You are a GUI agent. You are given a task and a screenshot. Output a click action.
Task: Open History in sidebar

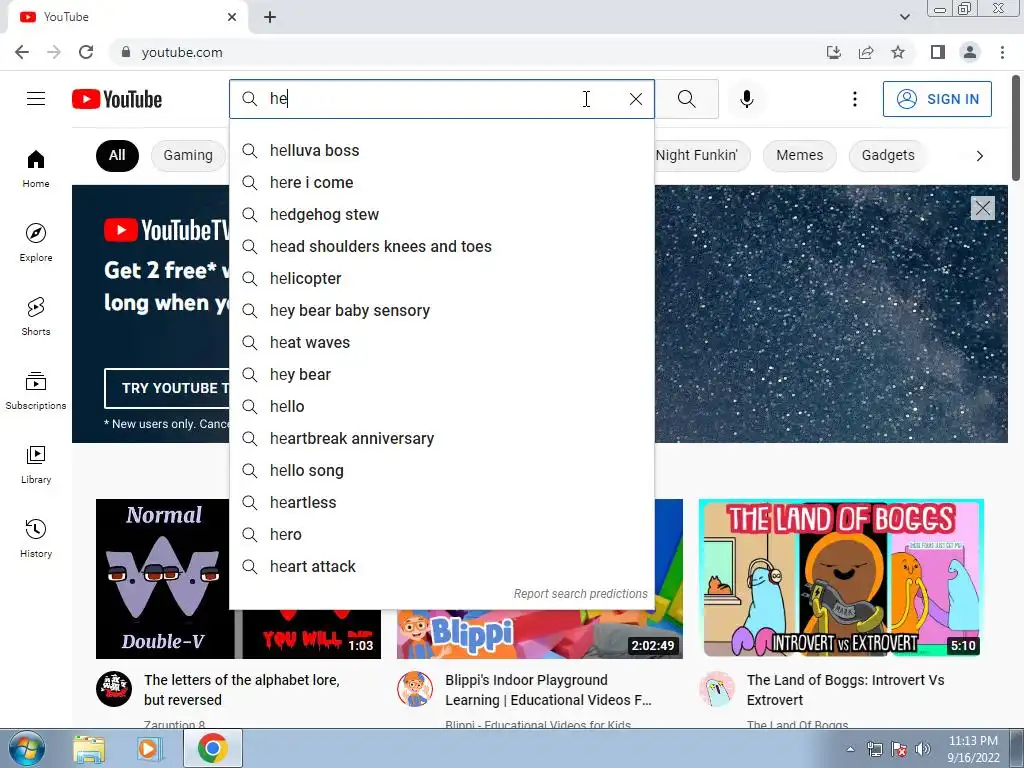click(x=36, y=538)
